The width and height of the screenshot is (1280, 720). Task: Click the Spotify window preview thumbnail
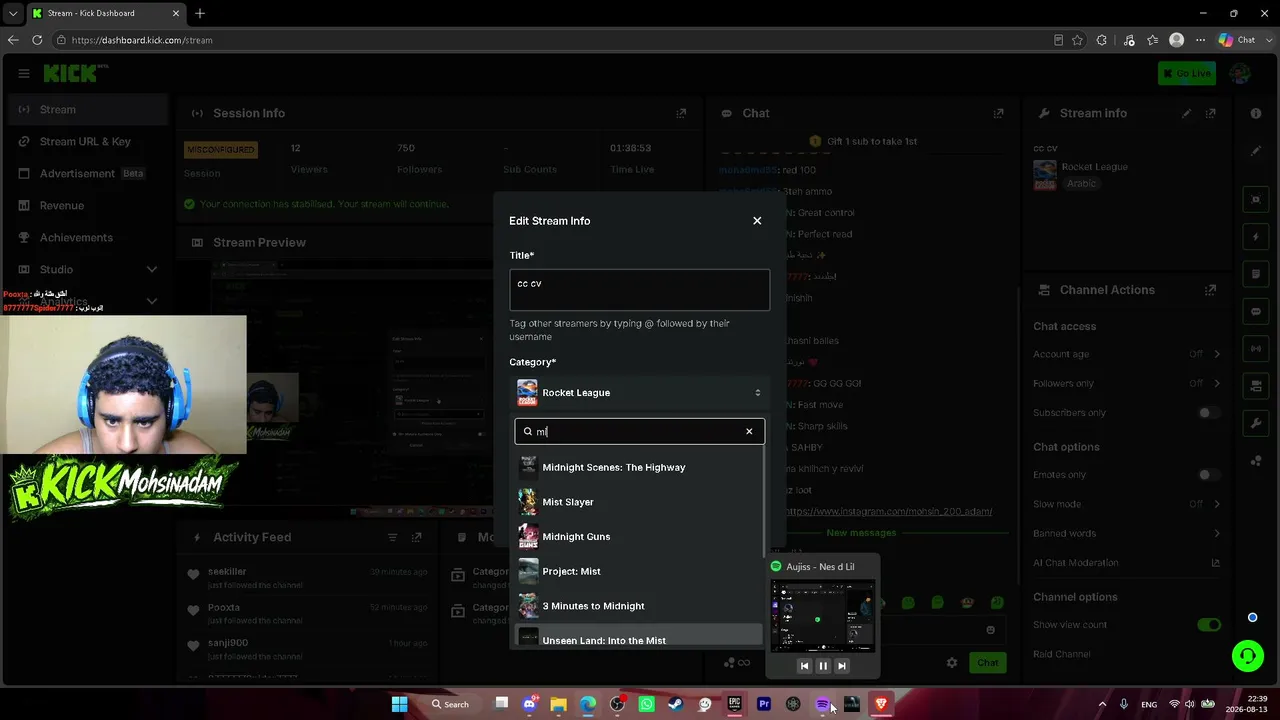point(823,616)
